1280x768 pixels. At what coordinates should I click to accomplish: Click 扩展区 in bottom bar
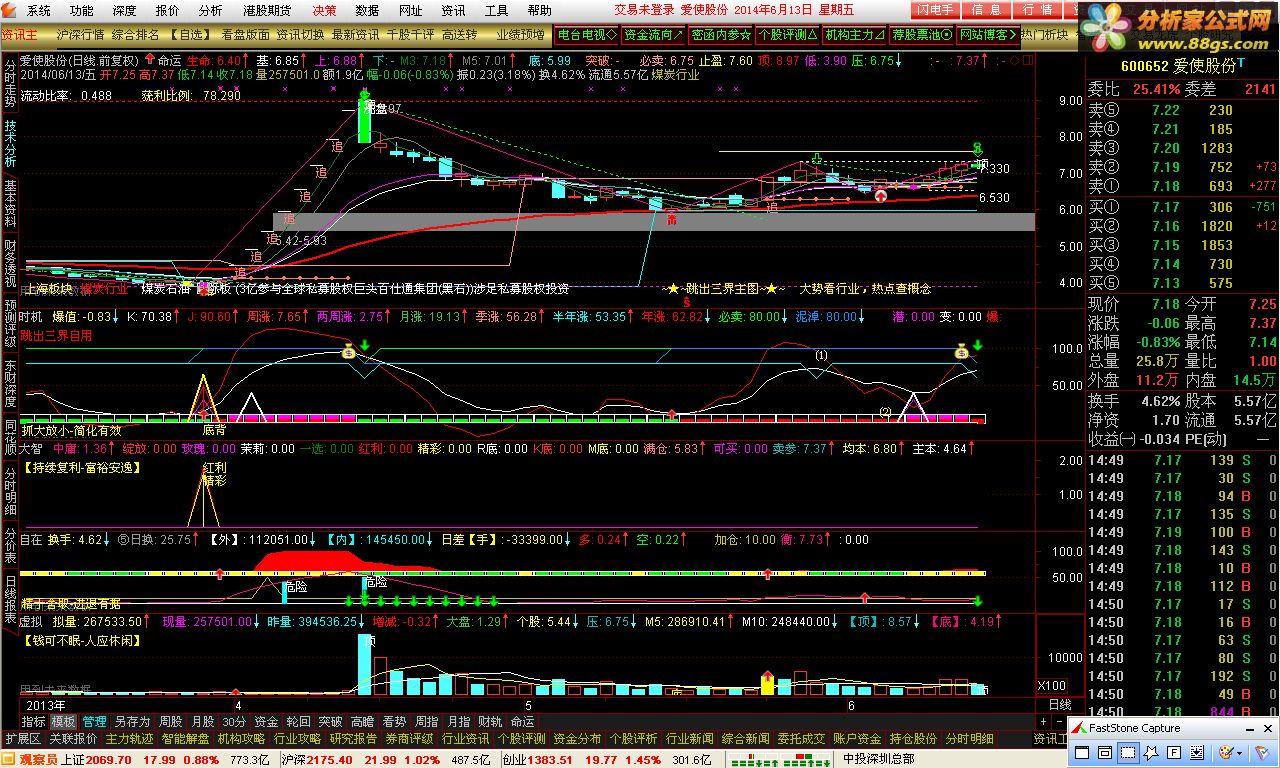(x=22, y=738)
